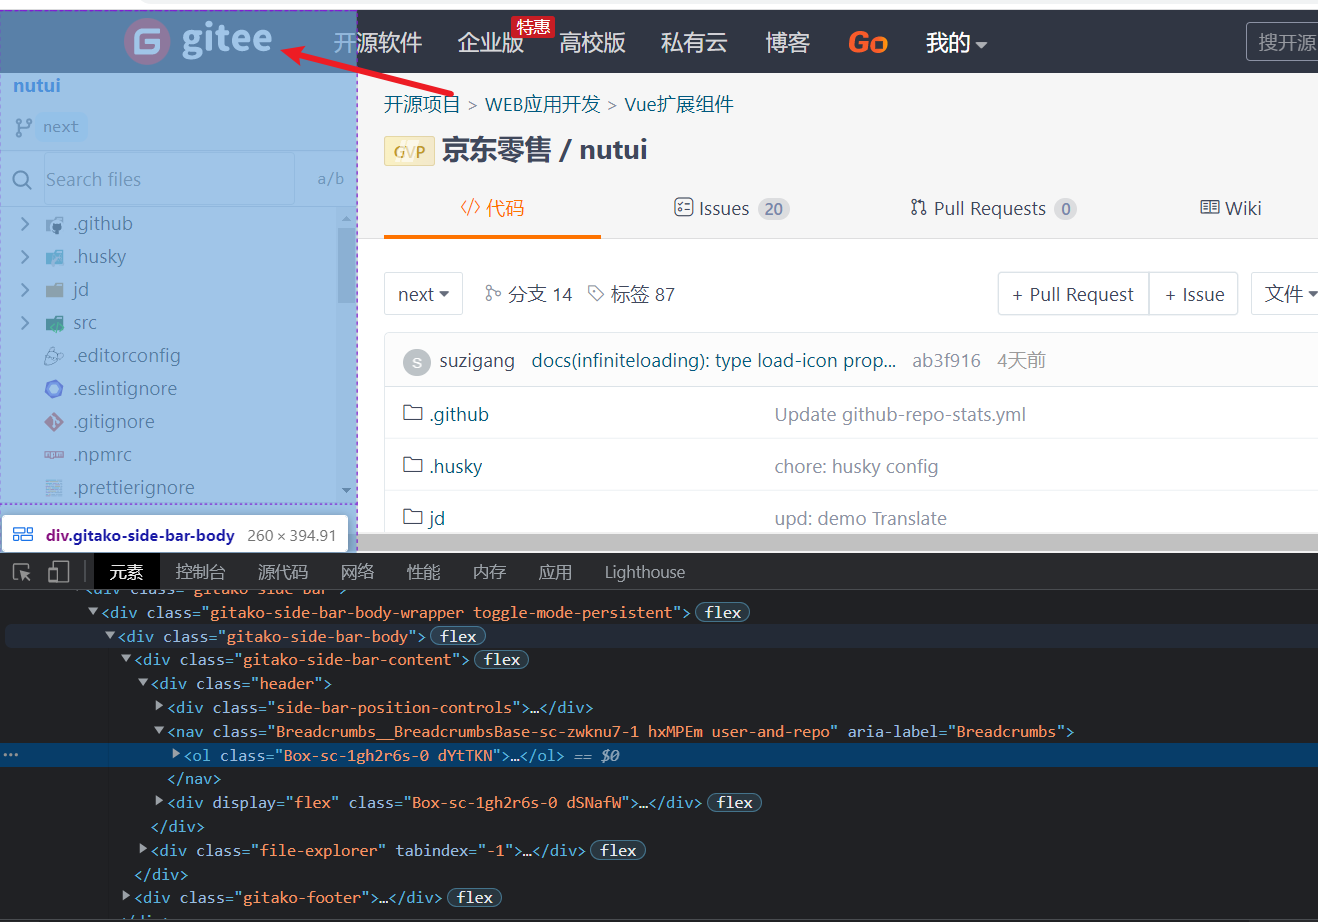The width and height of the screenshot is (1318, 922).
Task: Switch to the 控制台 DevTools tab
Action: (x=200, y=572)
